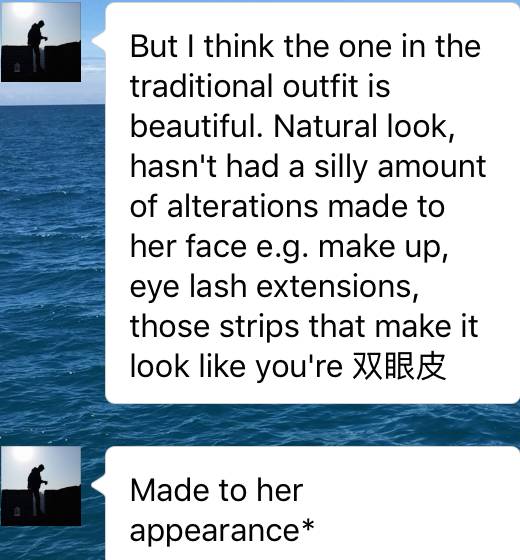Select the message starting 'But I think'
This screenshot has width=520, height=560.
coord(312,203)
